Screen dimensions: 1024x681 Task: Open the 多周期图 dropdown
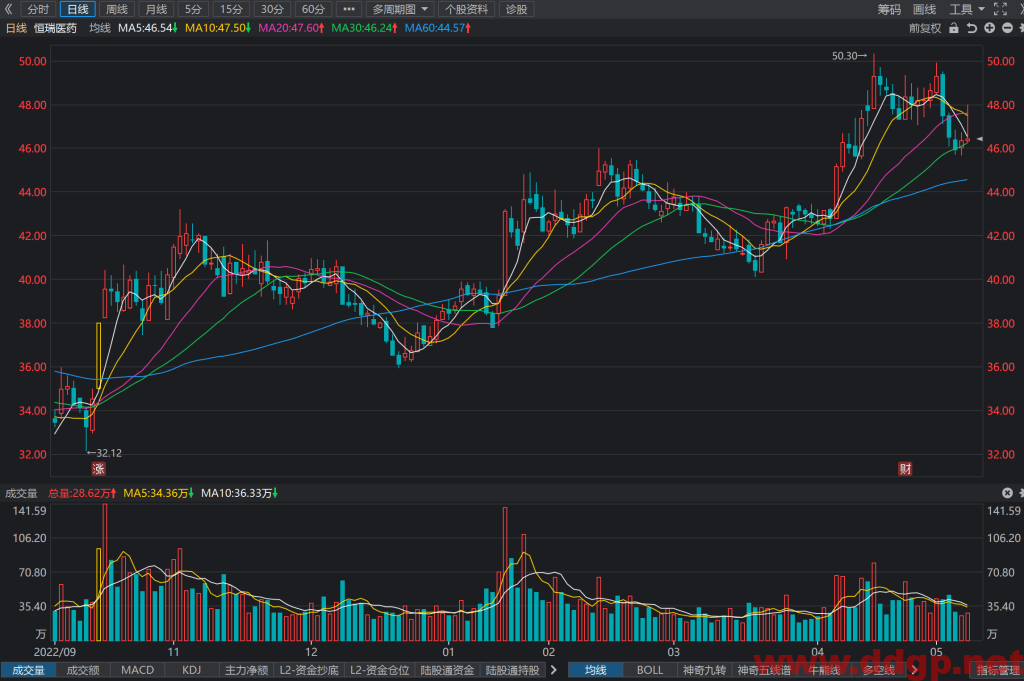point(400,9)
